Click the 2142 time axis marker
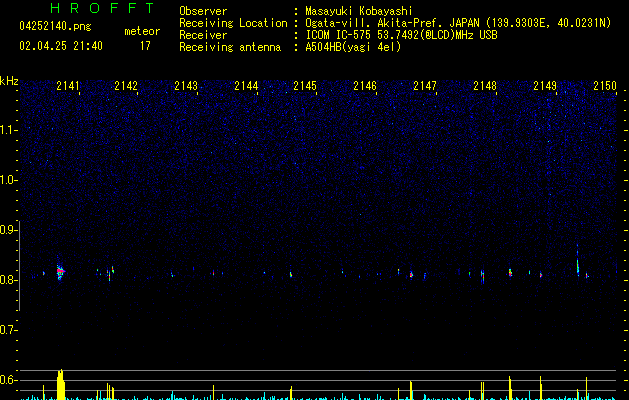This screenshot has width=629, height=400. (x=126, y=86)
